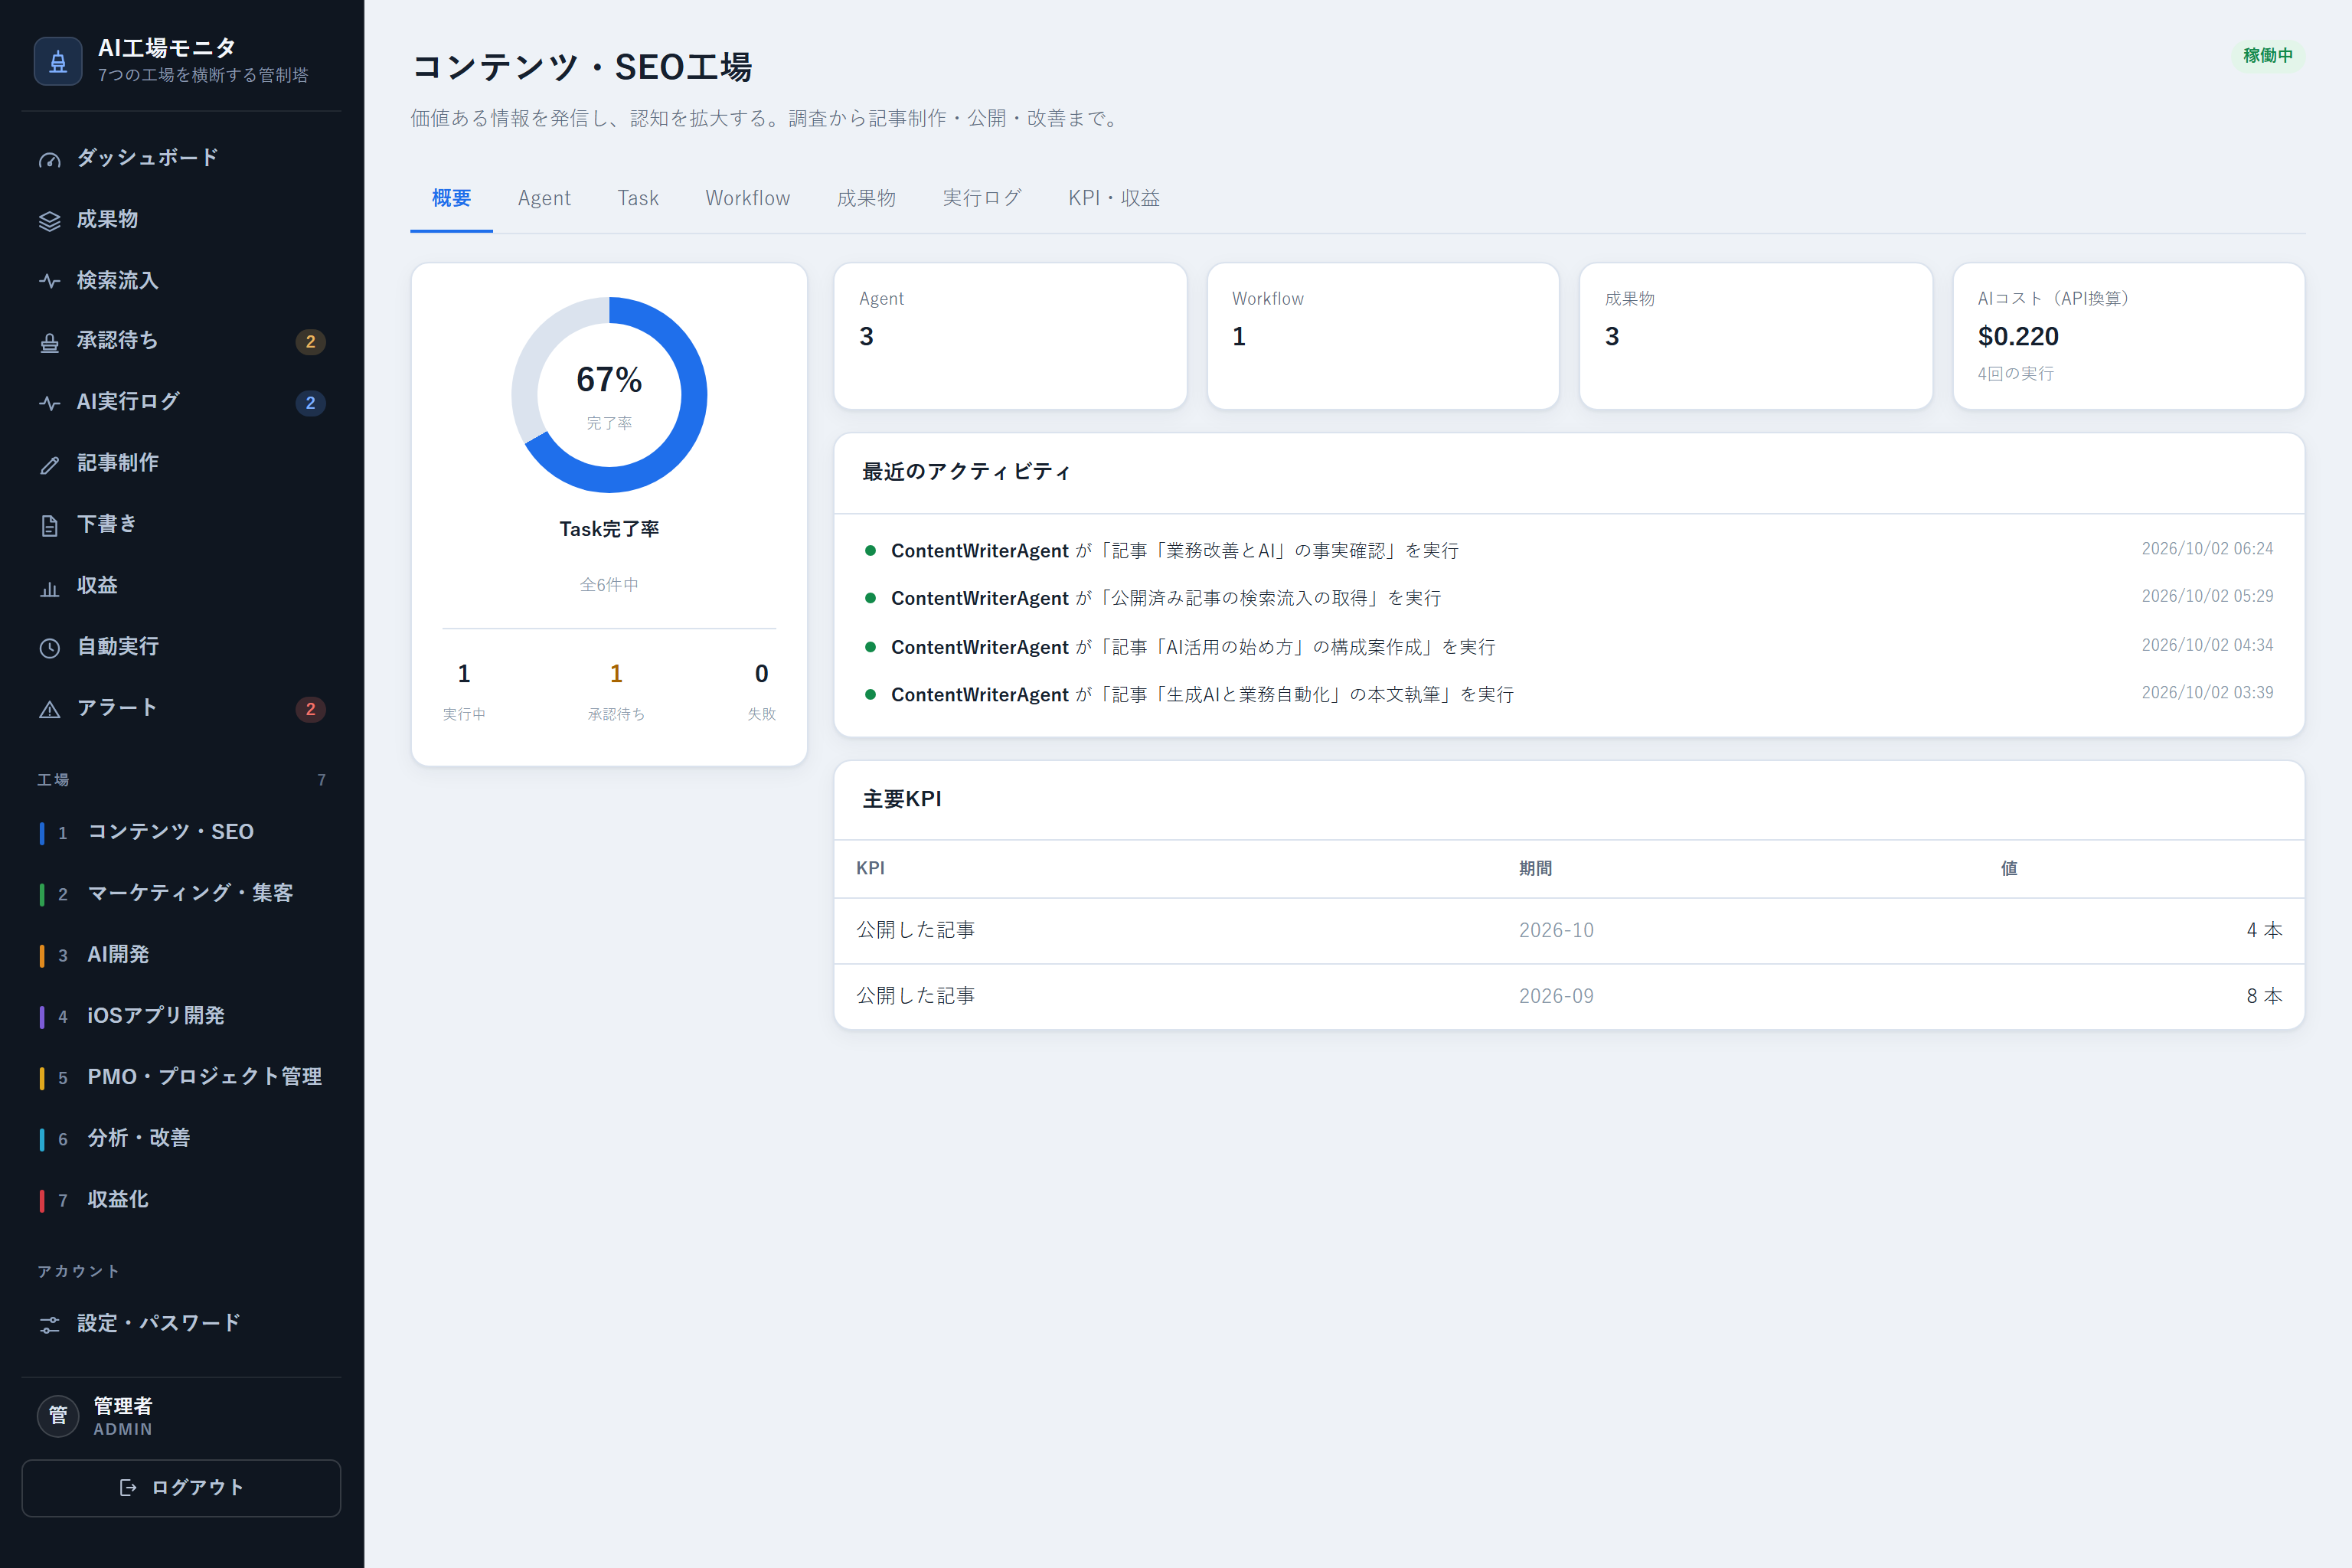
Task: Open PMO・プロジェクト管理 factory
Action: [181, 1077]
